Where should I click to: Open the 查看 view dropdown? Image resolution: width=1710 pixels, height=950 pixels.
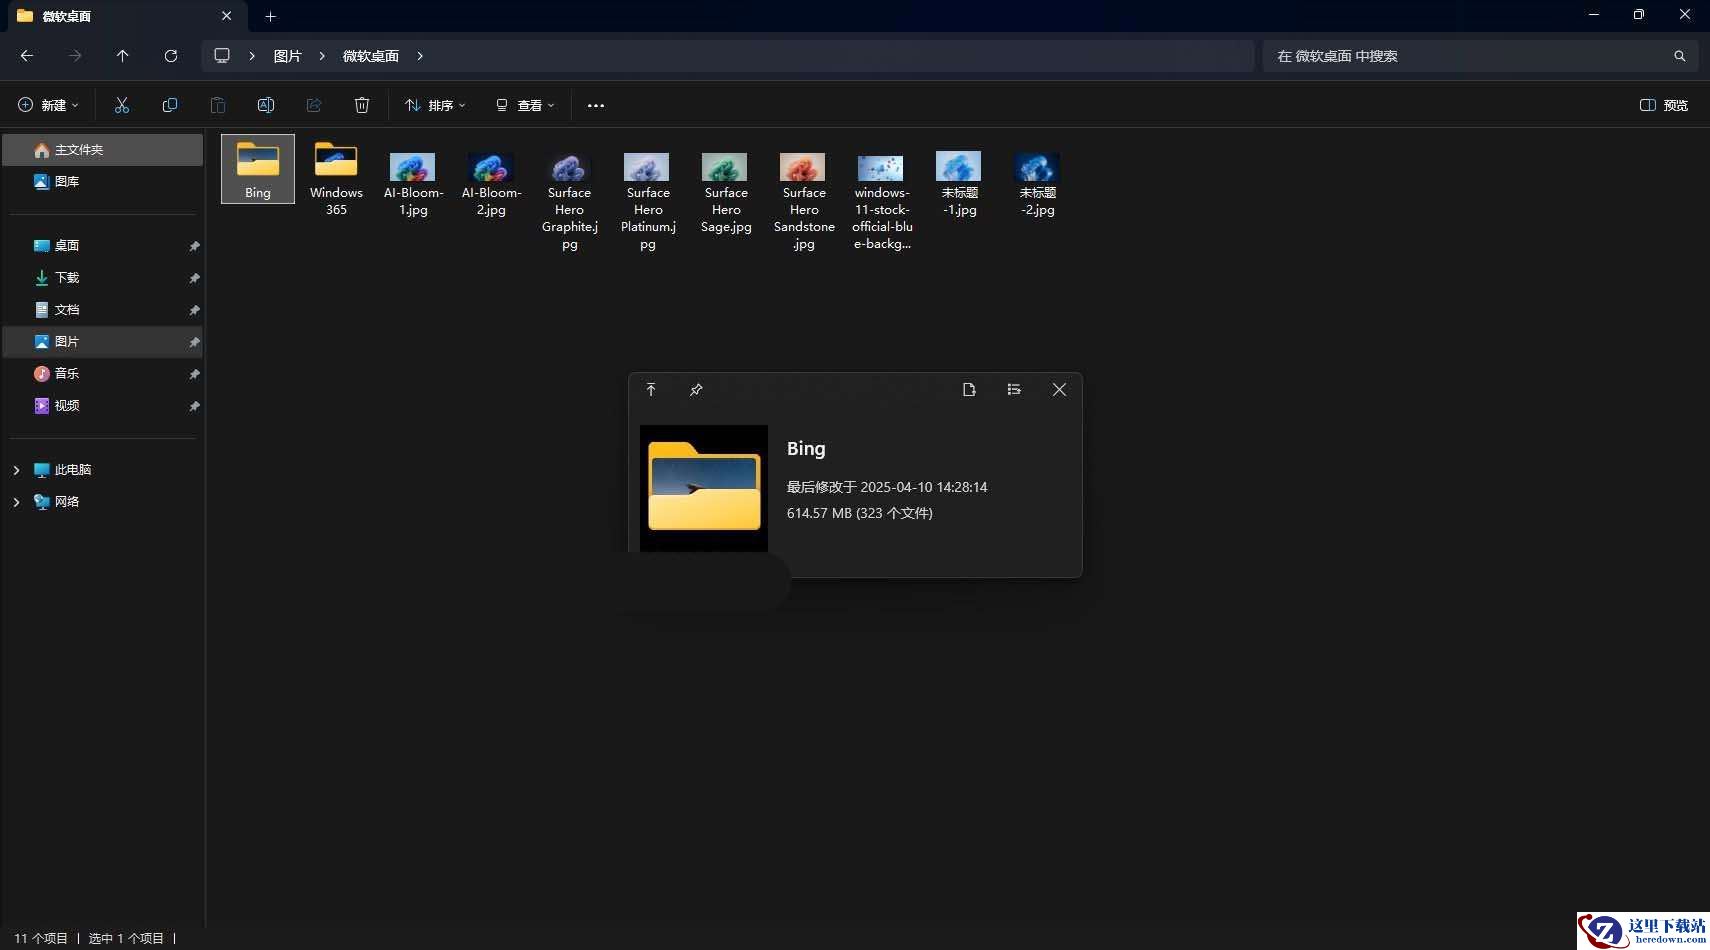click(x=525, y=105)
